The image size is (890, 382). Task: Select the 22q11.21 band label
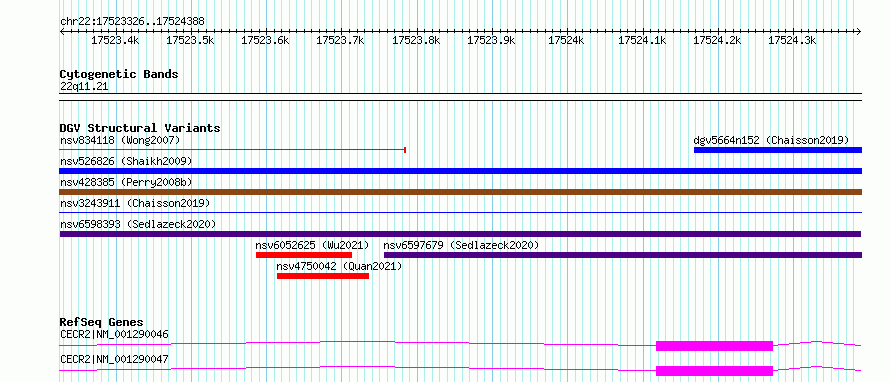pos(84,87)
